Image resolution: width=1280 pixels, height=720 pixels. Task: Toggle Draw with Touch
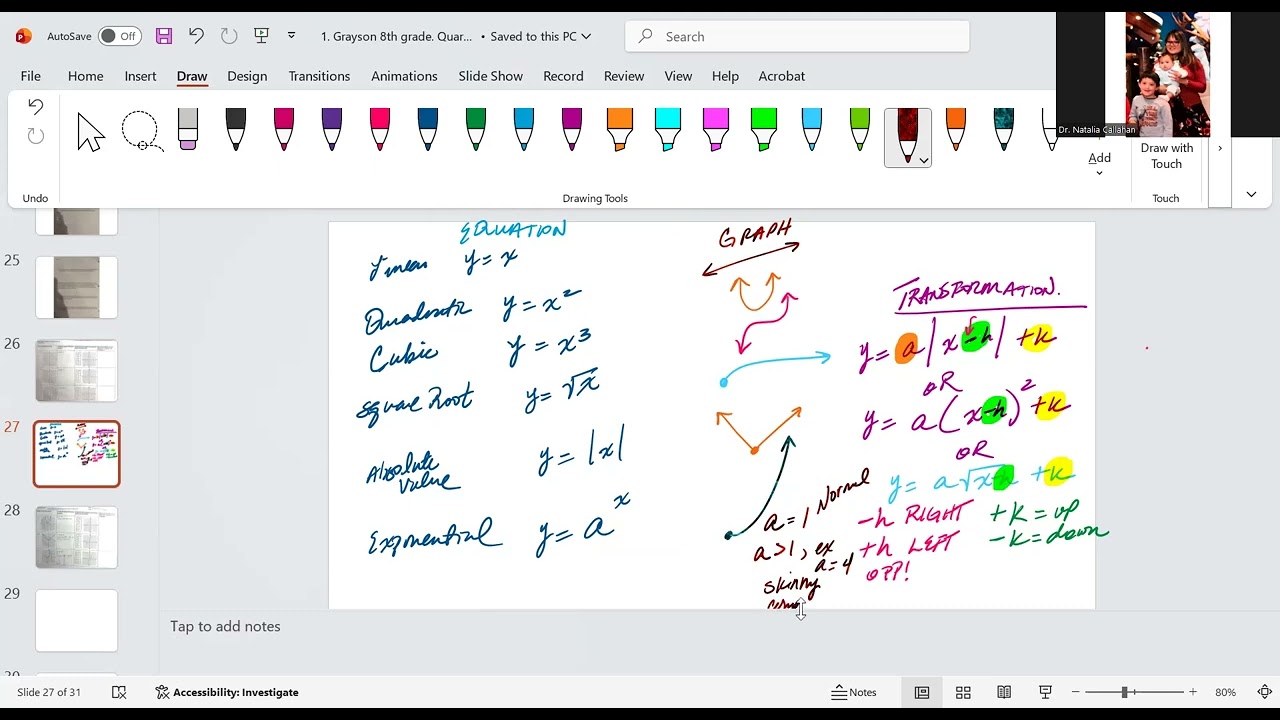point(1166,155)
